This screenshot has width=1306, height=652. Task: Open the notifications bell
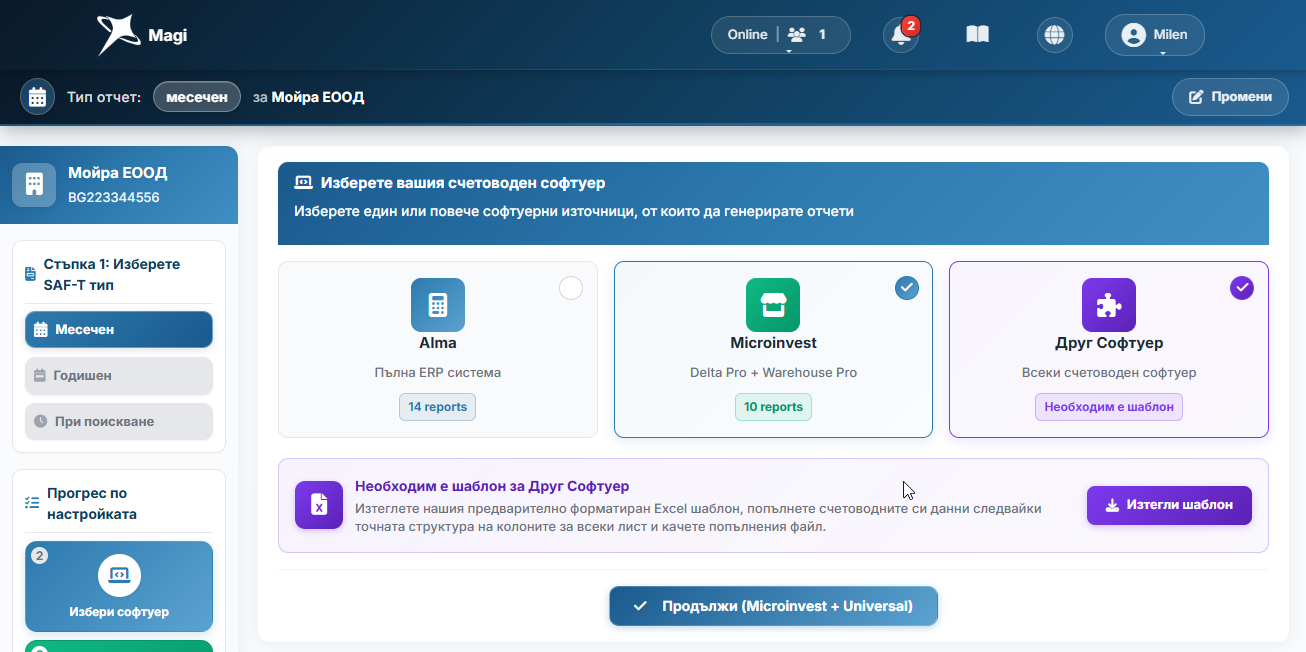point(900,36)
